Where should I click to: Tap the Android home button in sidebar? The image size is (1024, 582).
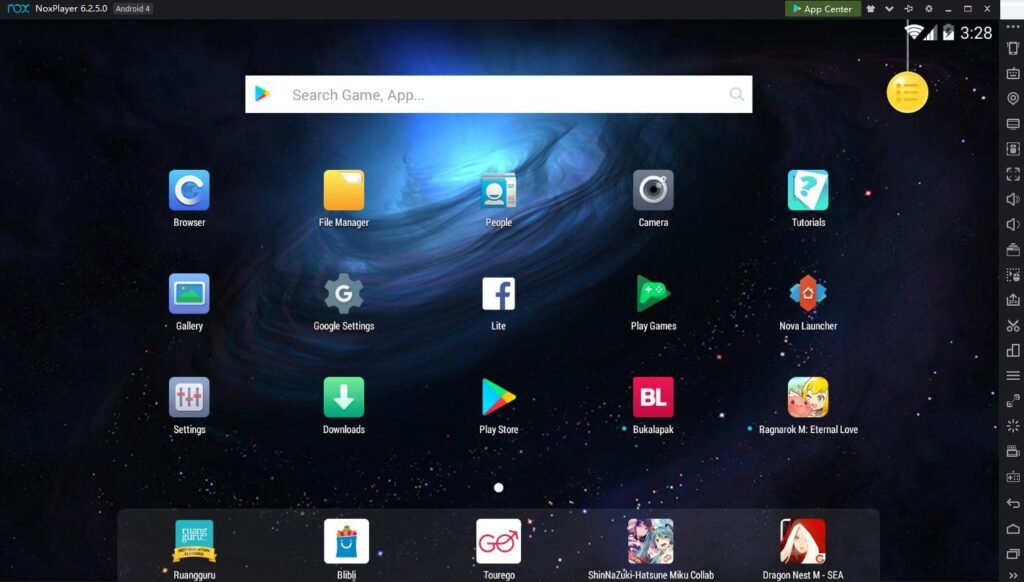1013,528
